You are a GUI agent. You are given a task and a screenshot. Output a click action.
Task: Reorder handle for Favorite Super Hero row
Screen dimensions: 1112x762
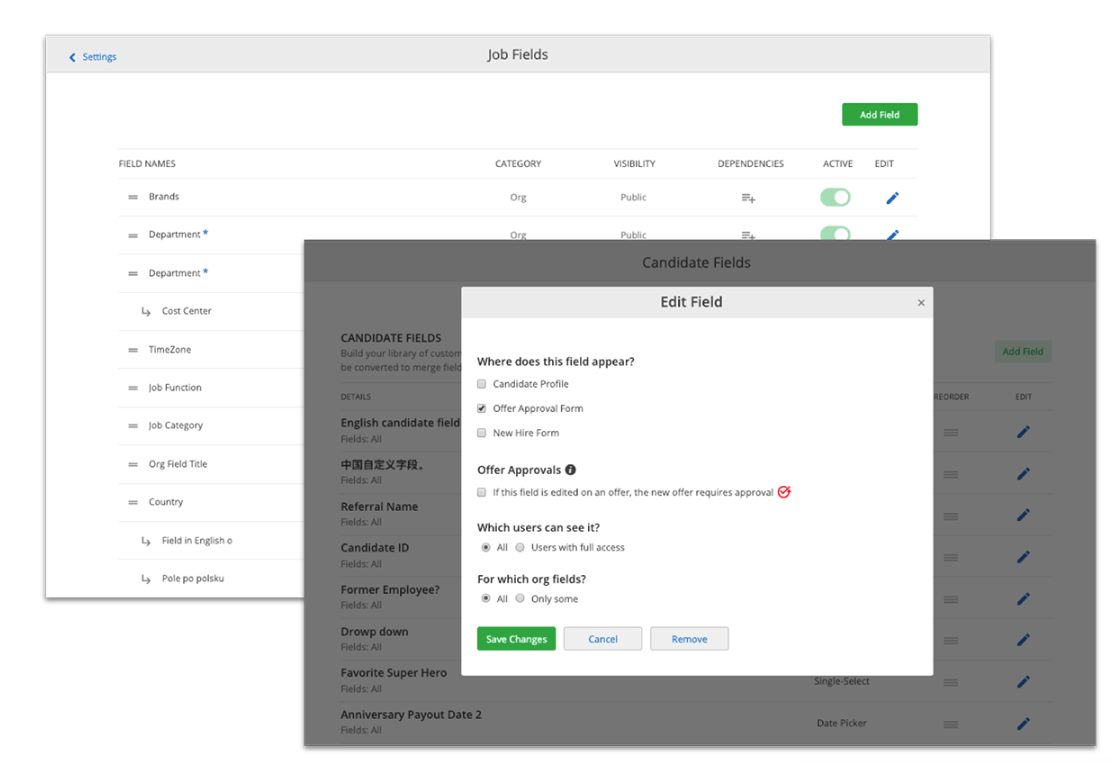(951, 683)
